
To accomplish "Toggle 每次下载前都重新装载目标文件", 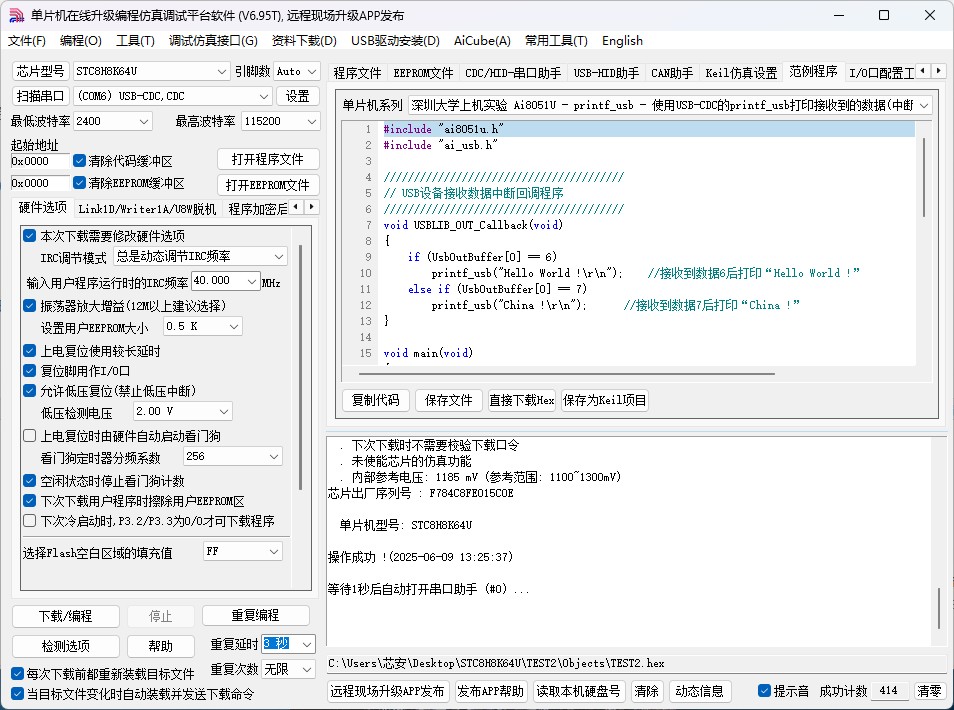I will pos(18,673).
